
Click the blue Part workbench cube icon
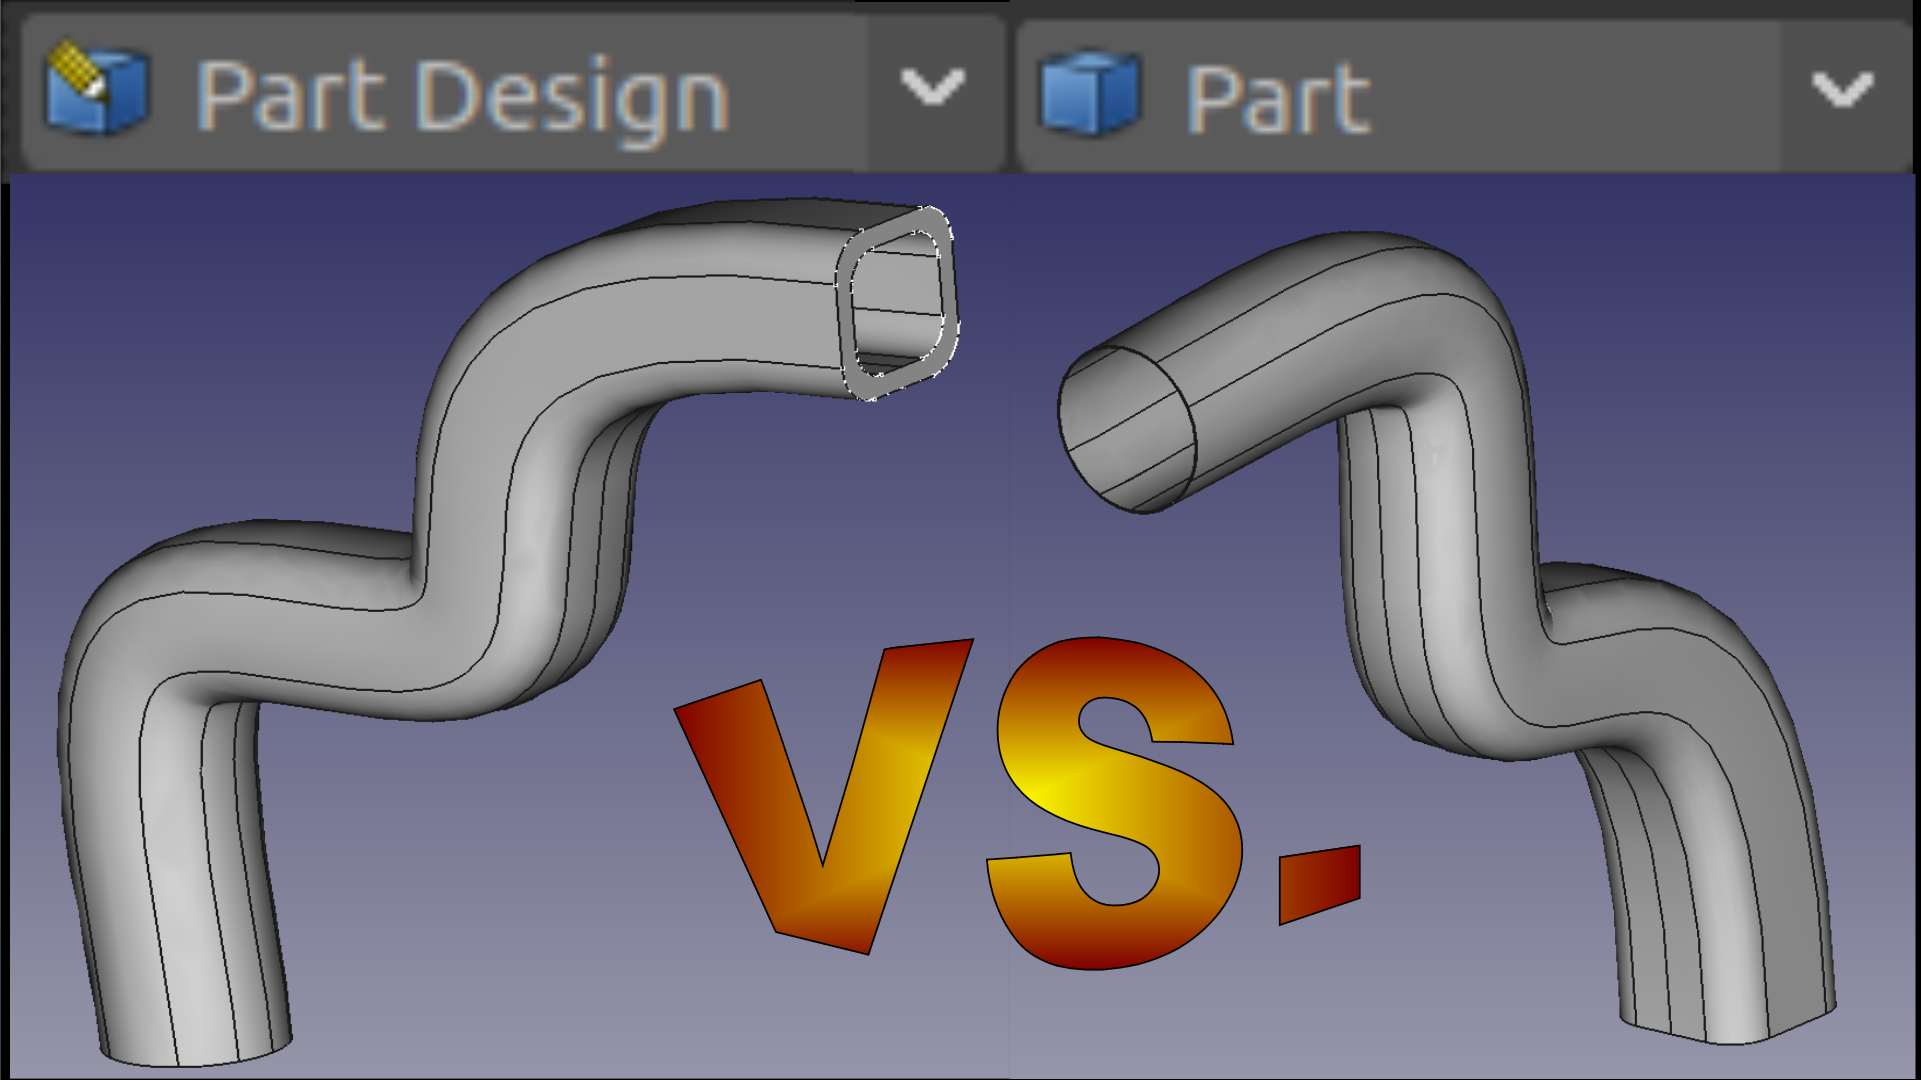point(1089,92)
